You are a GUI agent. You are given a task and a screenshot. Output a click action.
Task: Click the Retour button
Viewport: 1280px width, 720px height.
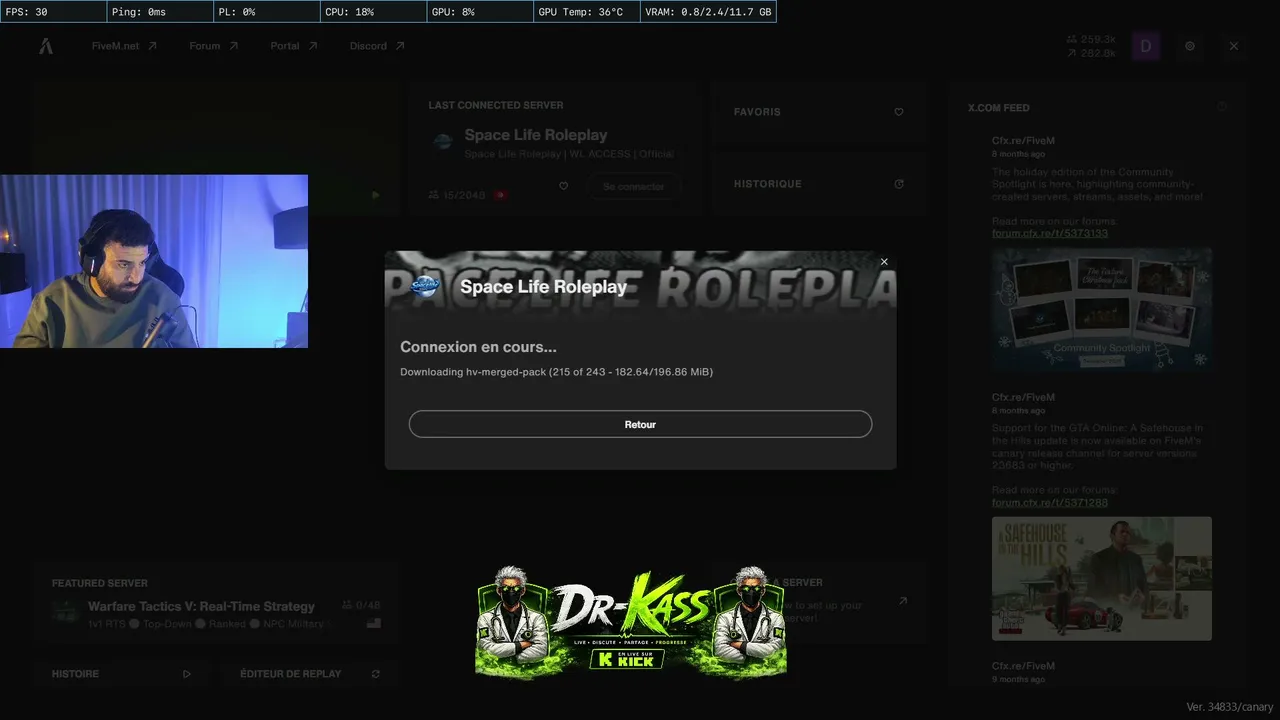point(640,424)
